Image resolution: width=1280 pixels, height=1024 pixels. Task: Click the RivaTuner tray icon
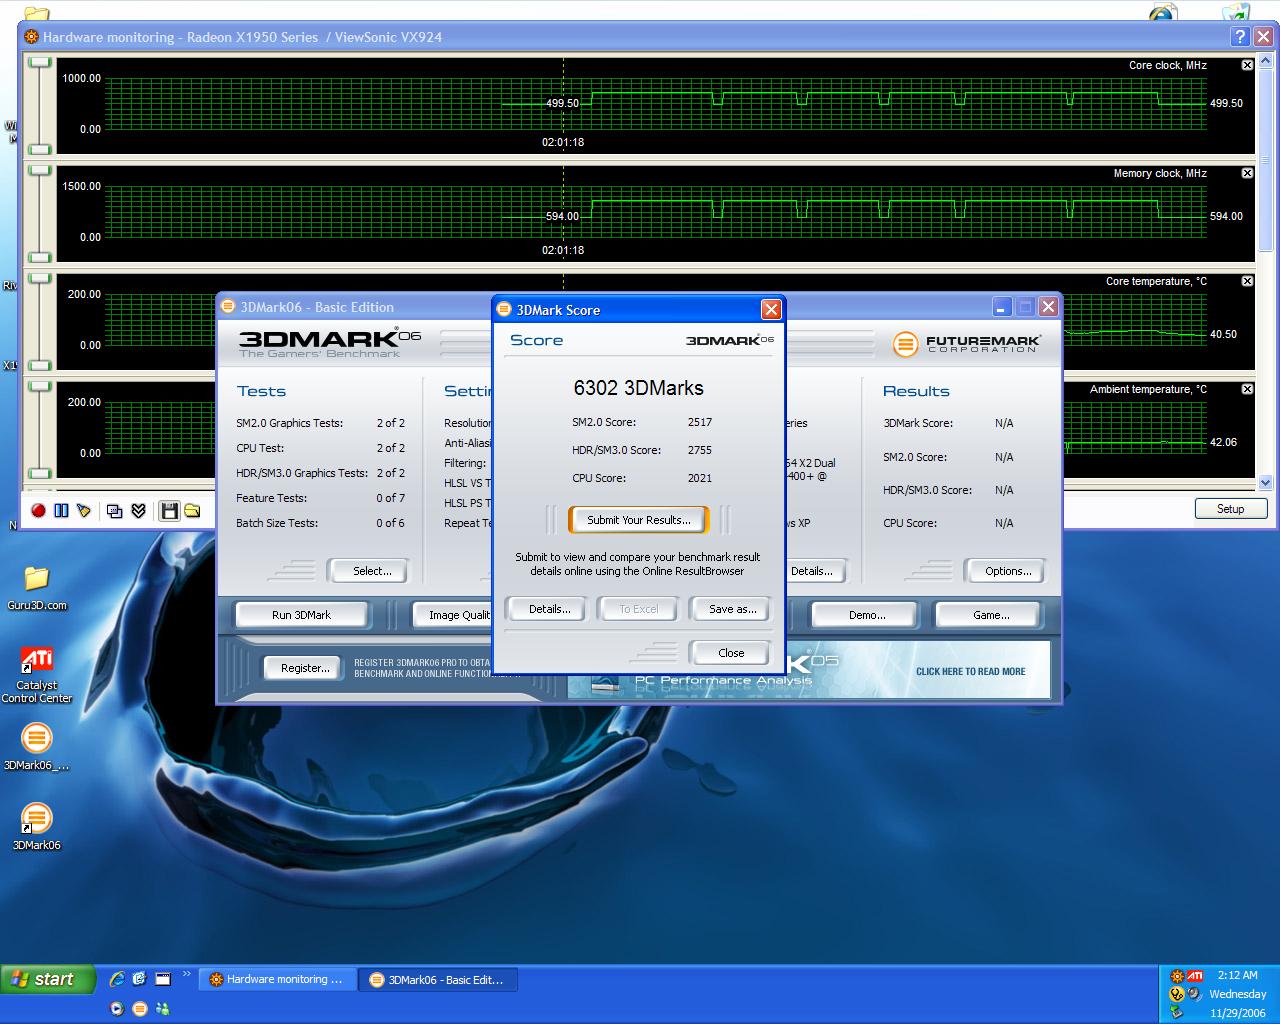click(x=1177, y=976)
